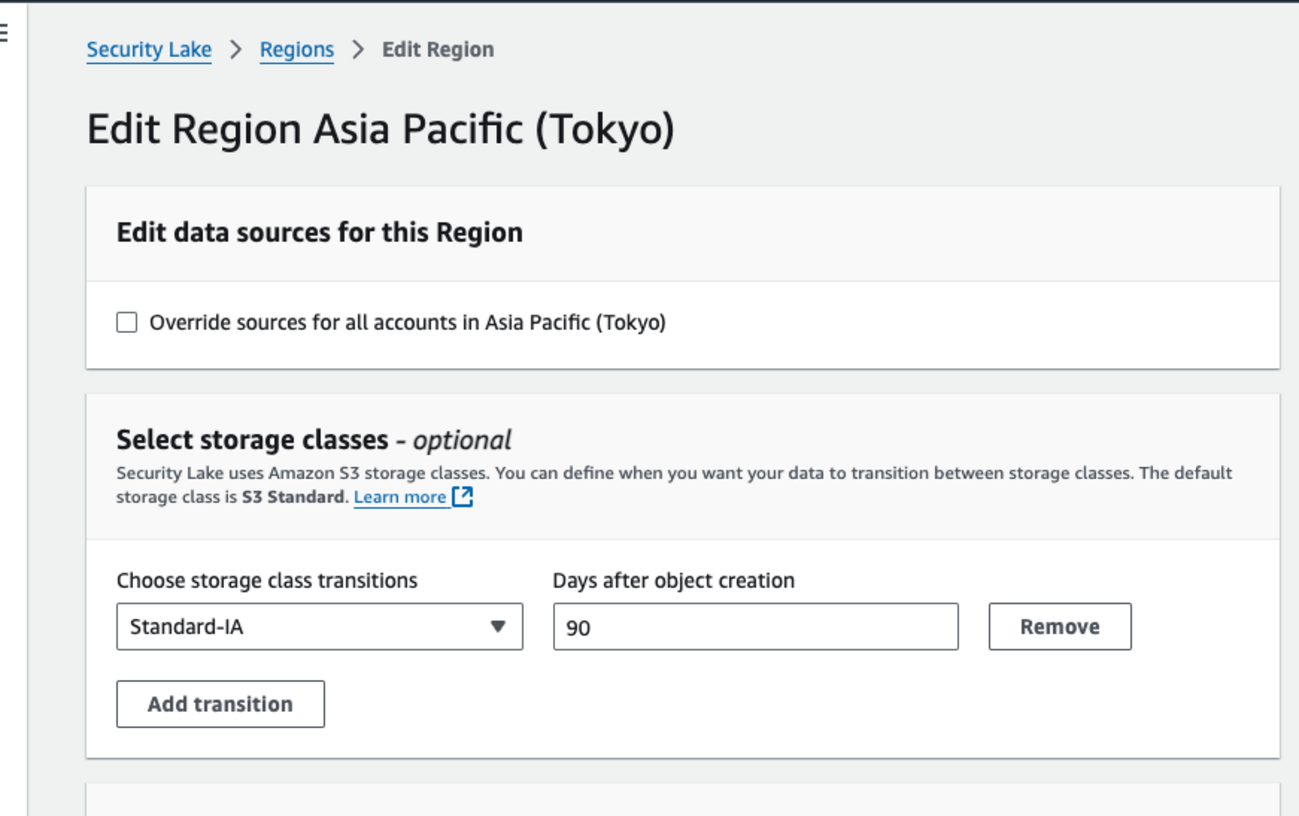Click the chevron separator after Regions breadcrumb
This screenshot has width=1299, height=816.
[358, 50]
